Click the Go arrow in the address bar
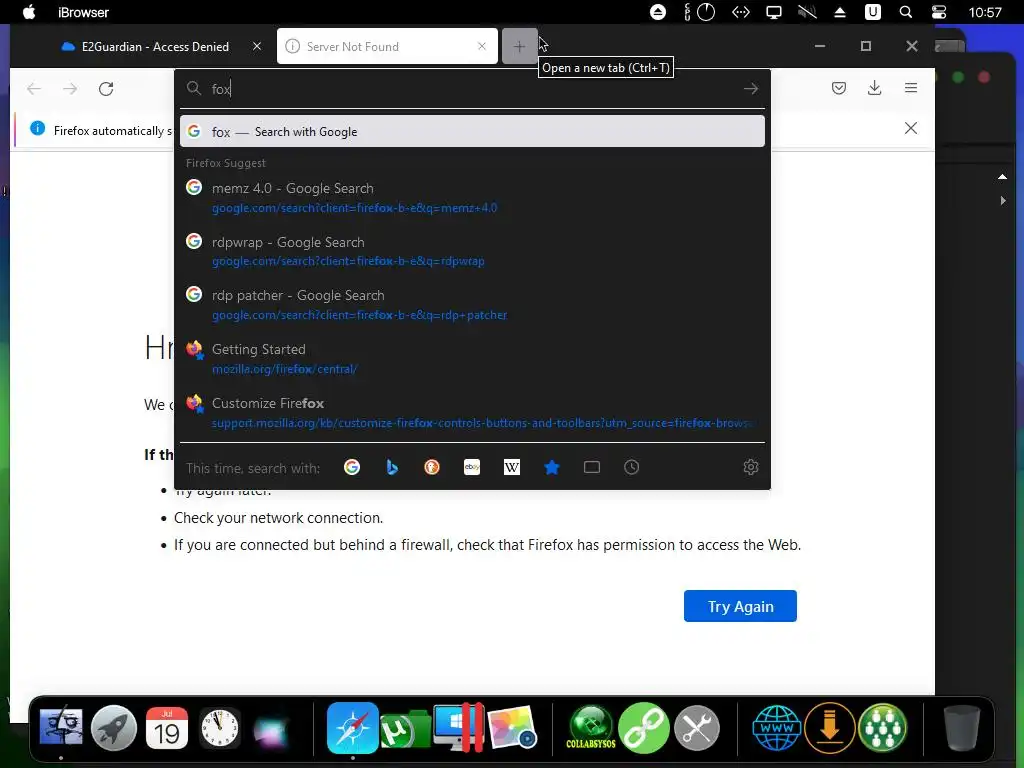1024x768 pixels. pos(751,89)
